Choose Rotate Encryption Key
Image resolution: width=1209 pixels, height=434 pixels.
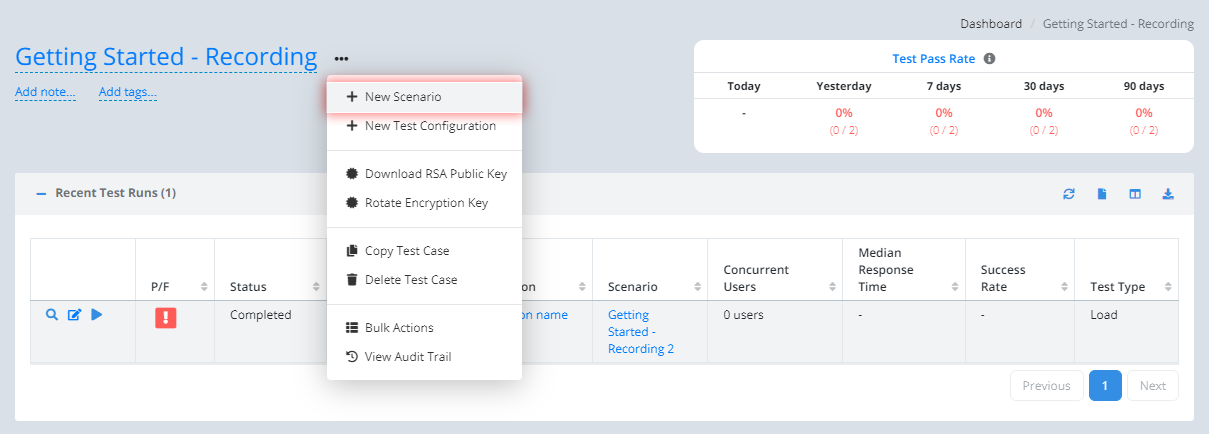pyautogui.click(x=424, y=203)
